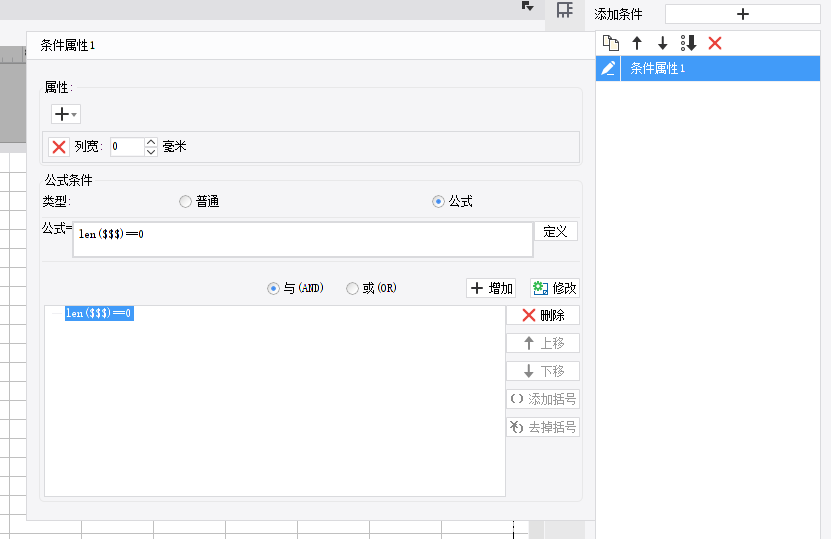The height and width of the screenshot is (539, 831).
Task: Click the move-to-bottom sort icon
Action: click(x=688, y=43)
